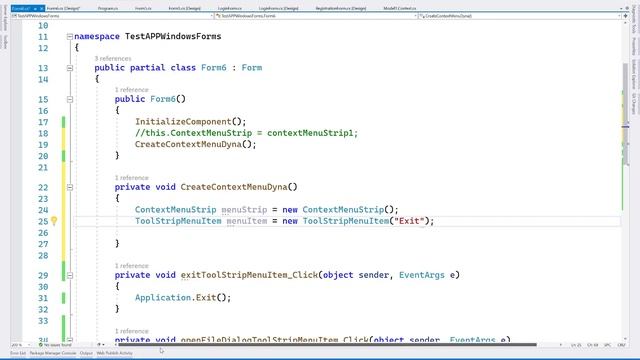Switch to the Program.cs tab
This screenshot has width=640, height=360.
(x=108, y=9)
